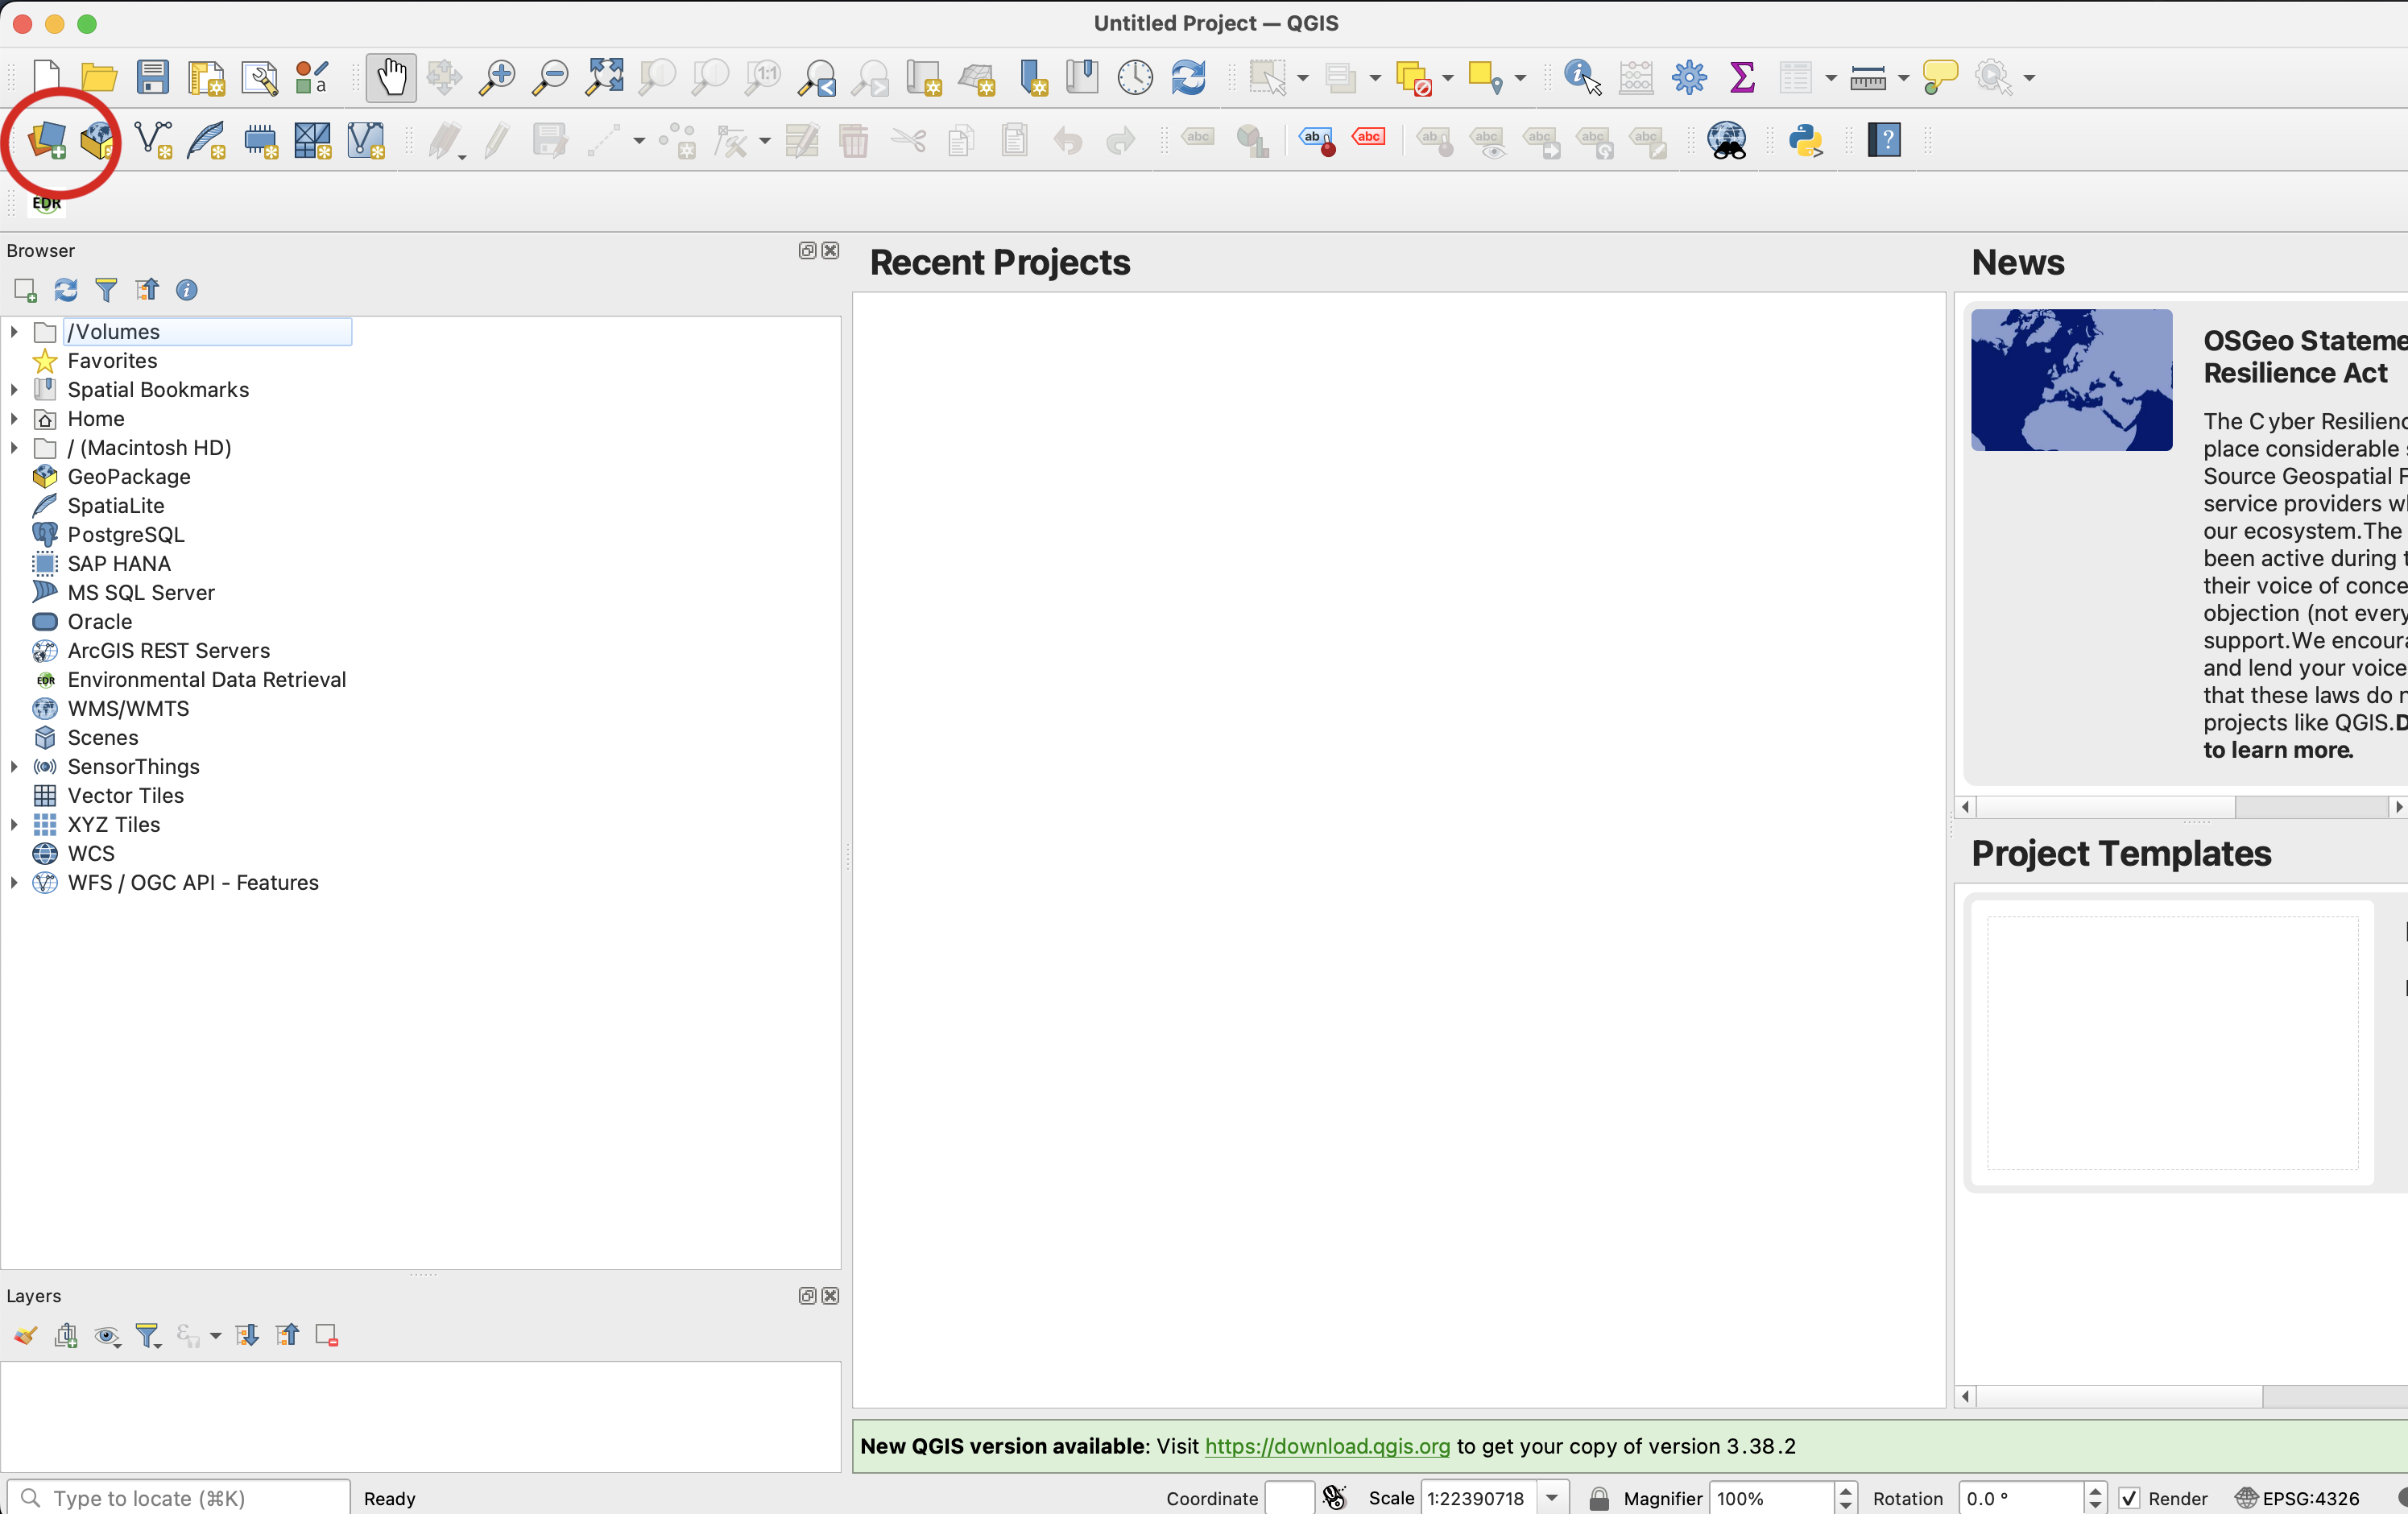This screenshot has width=2408, height=1514.
Task: Select WMS/WMTS in the Browser tree
Action: (128, 708)
